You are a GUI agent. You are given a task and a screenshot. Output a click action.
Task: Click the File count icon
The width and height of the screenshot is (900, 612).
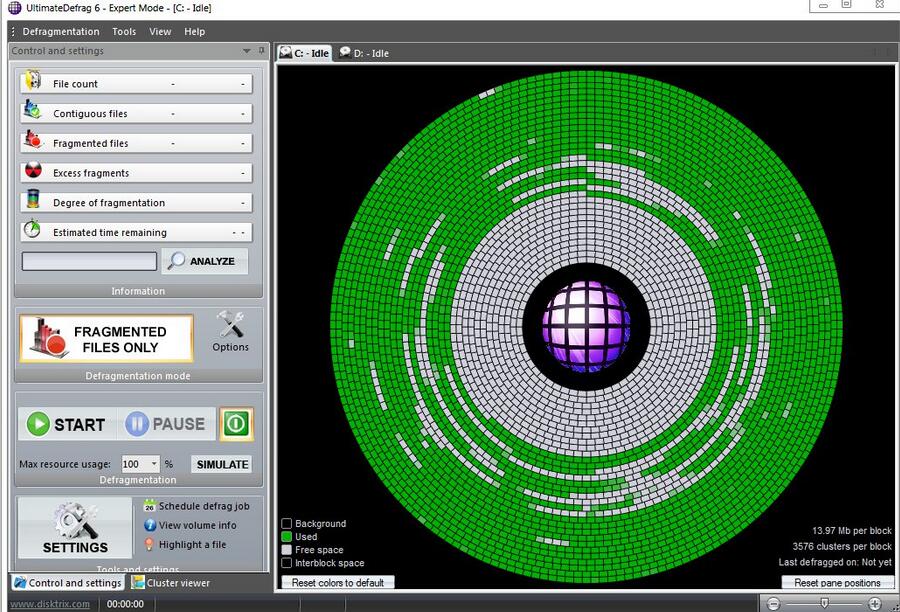coord(33,81)
